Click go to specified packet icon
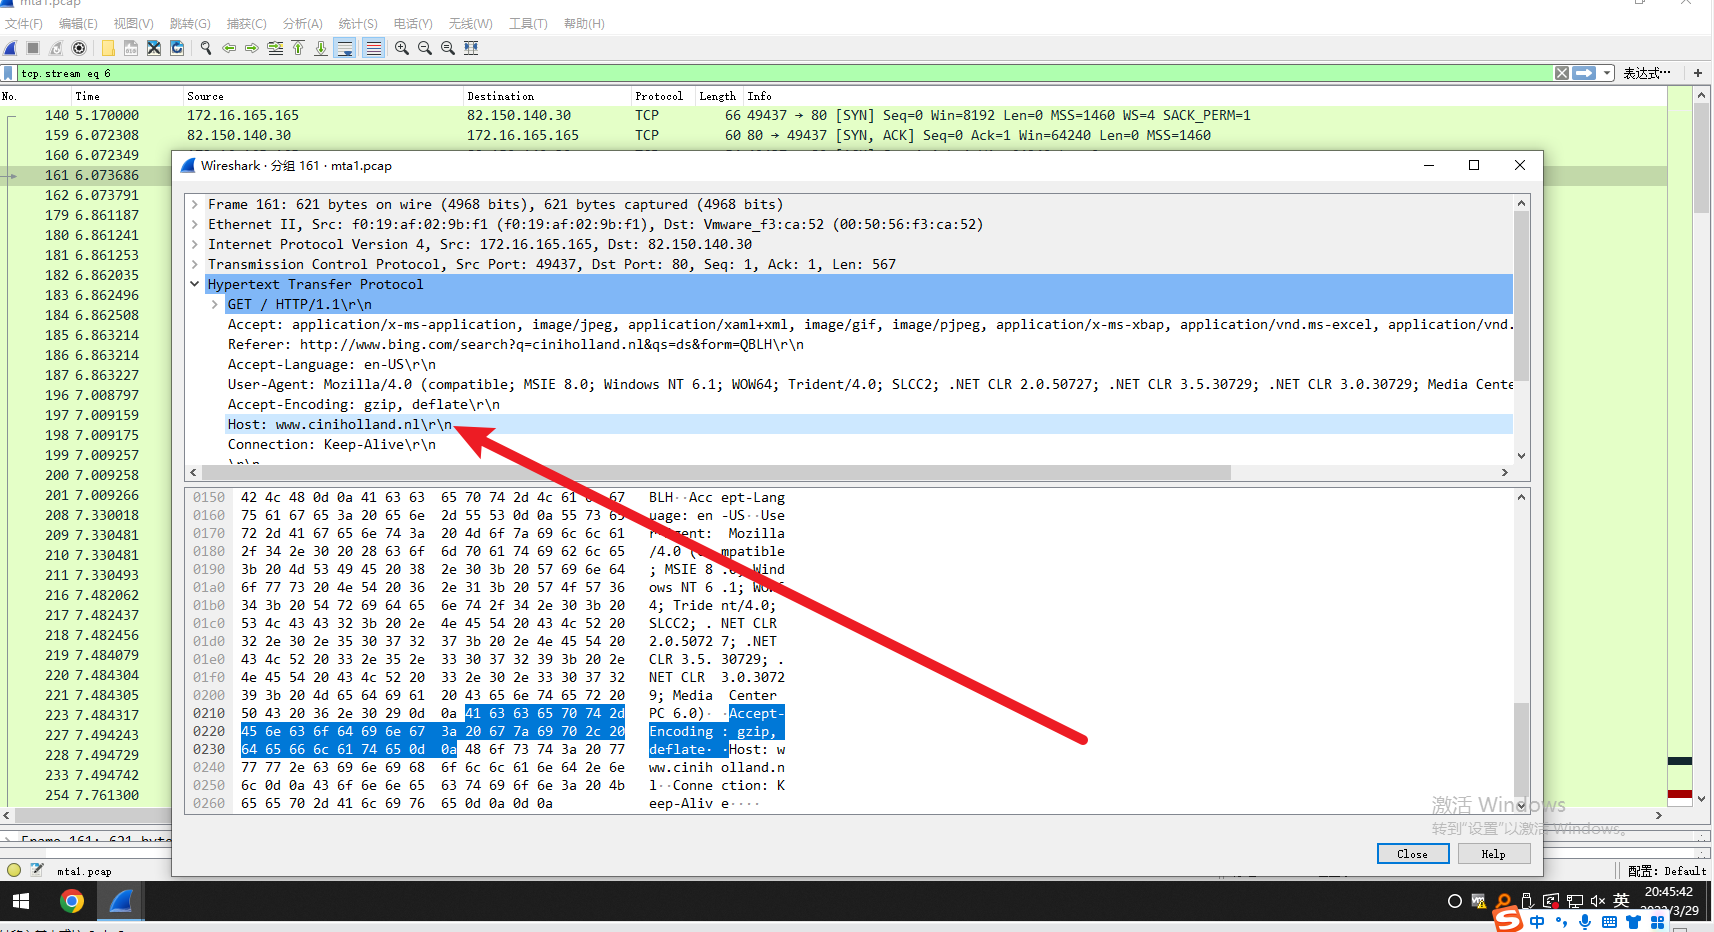 pos(275,48)
